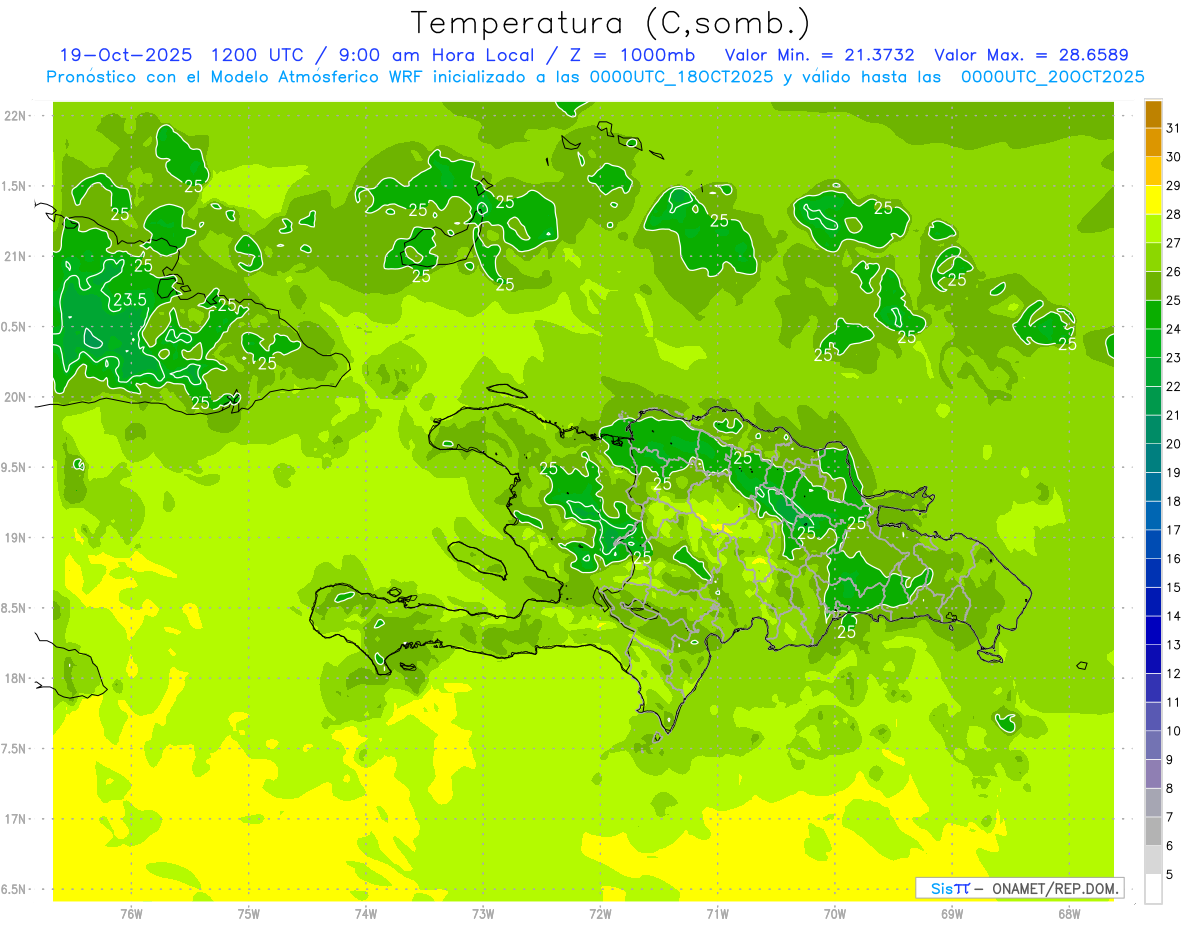This screenshot has width=1200, height=927.
Task: Click the "23.5" contour label near Cuba
Action: (130, 300)
